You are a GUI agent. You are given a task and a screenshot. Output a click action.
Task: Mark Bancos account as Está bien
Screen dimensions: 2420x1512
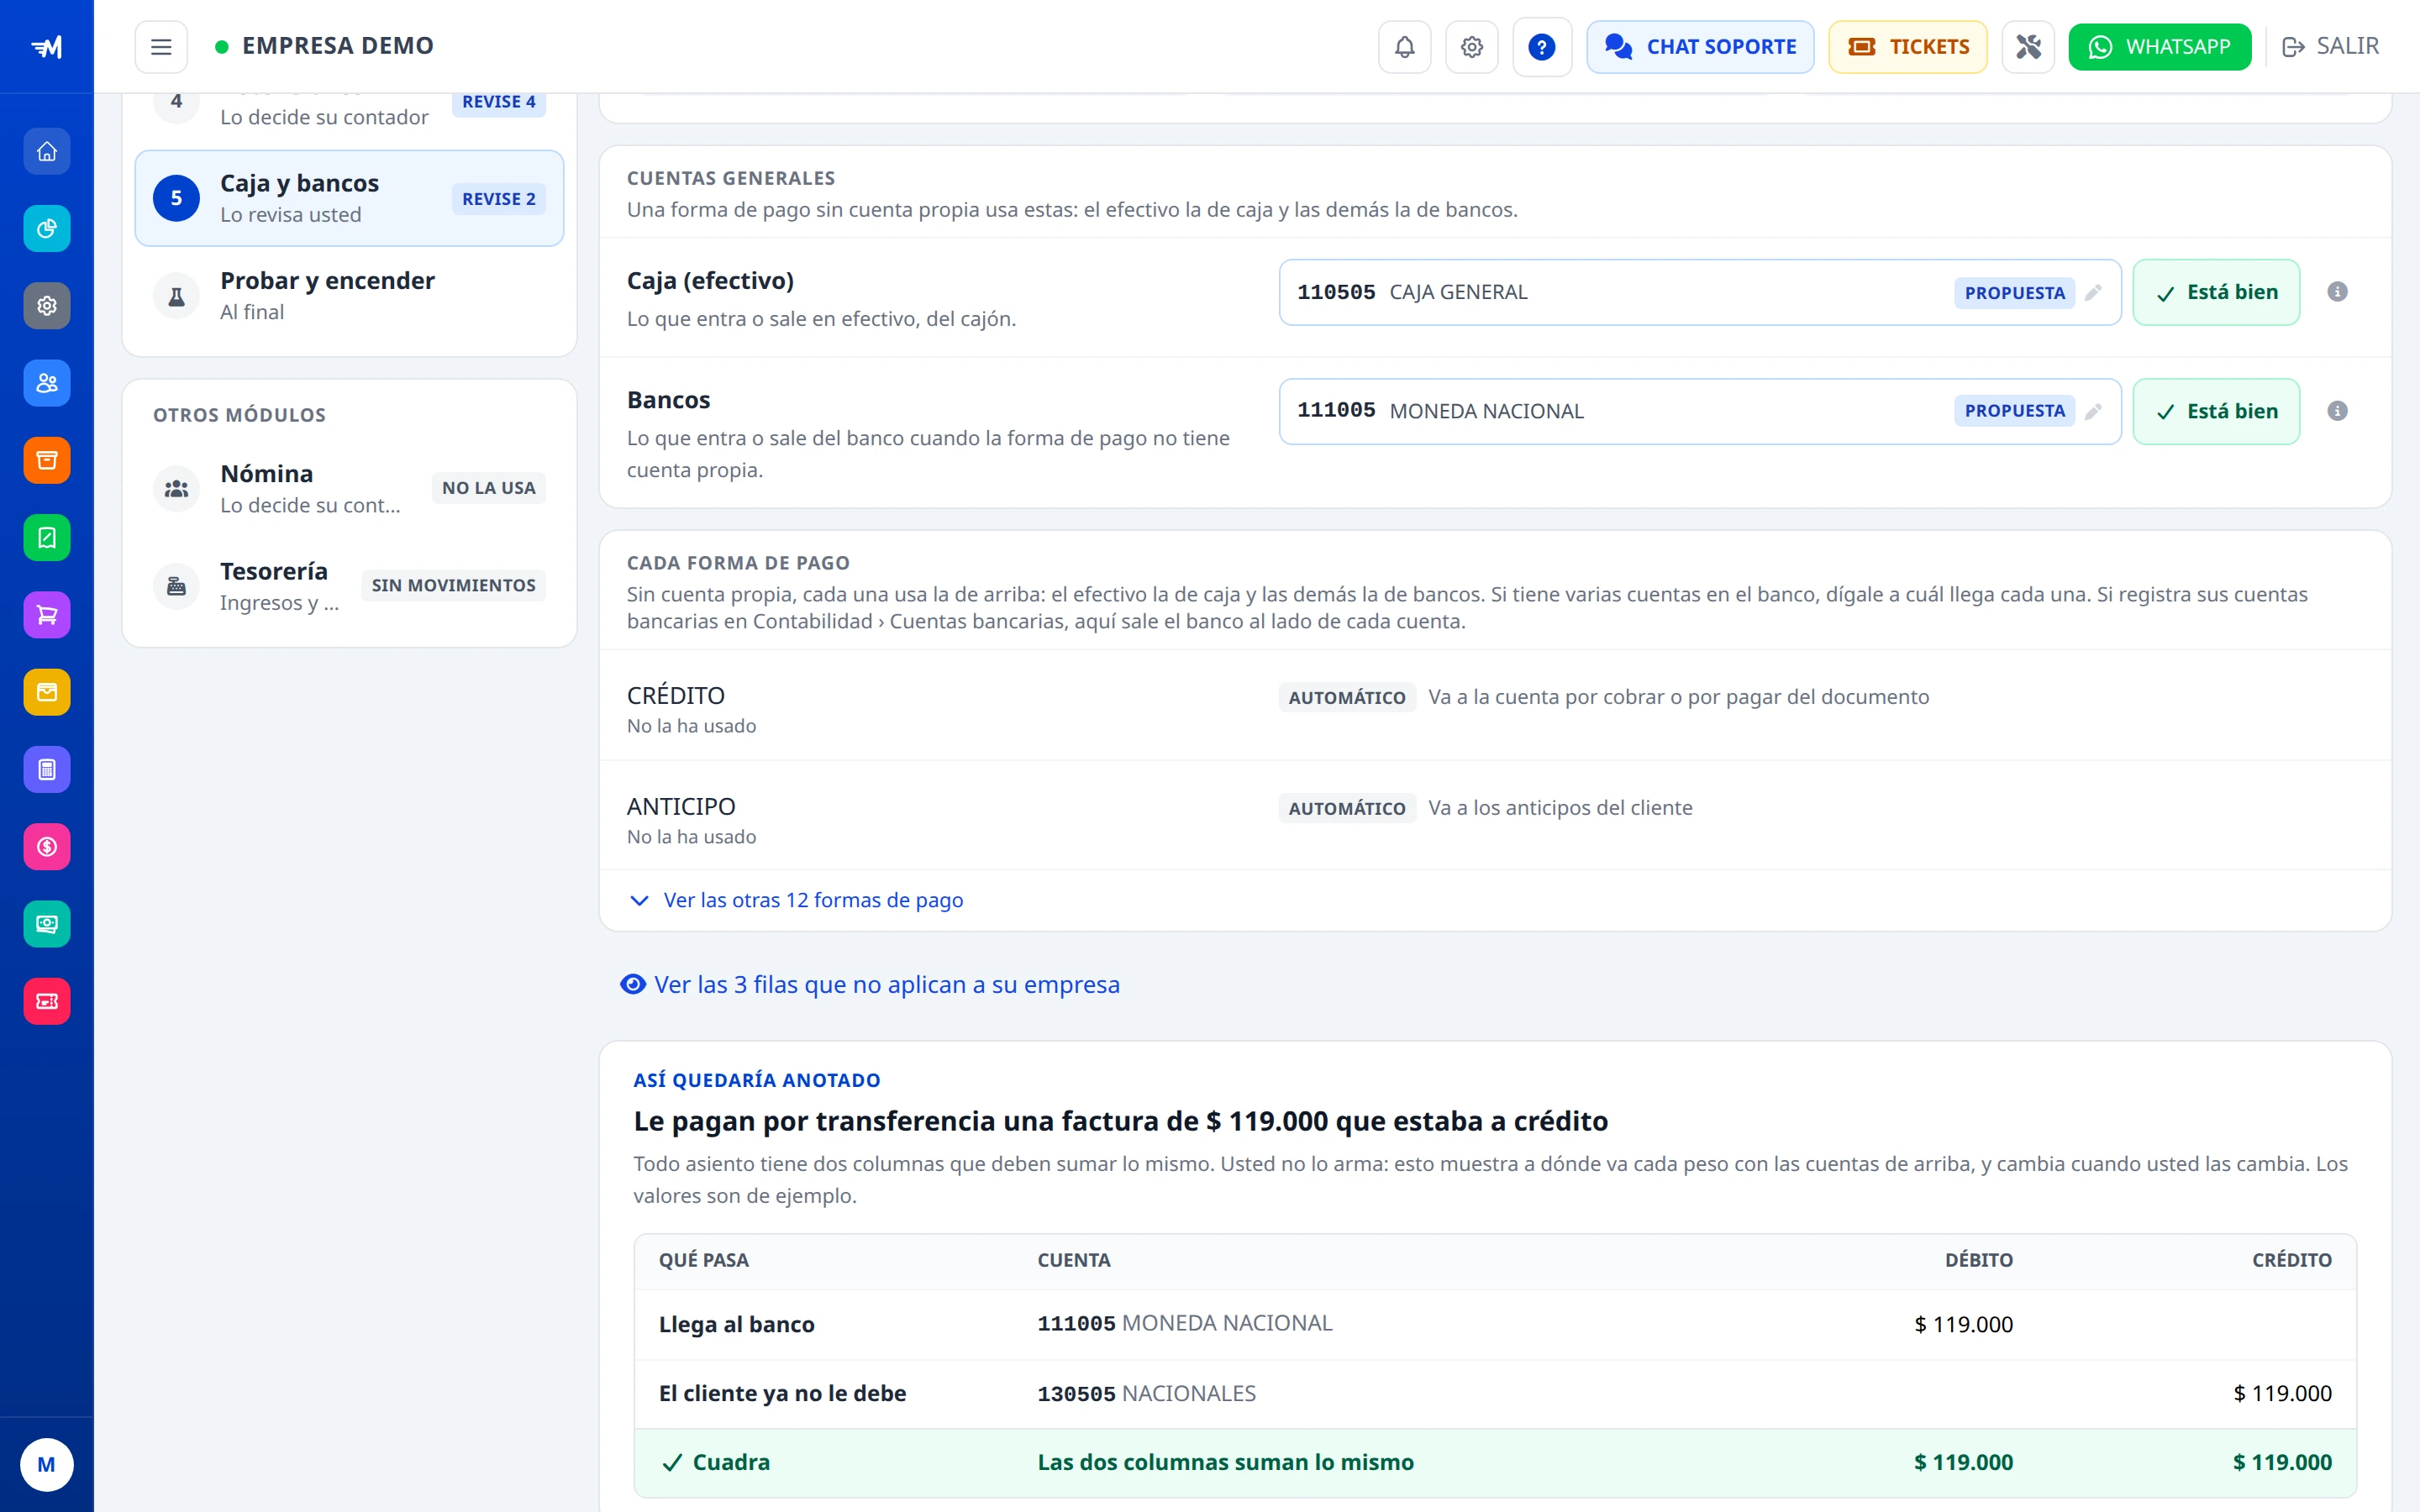point(2216,411)
